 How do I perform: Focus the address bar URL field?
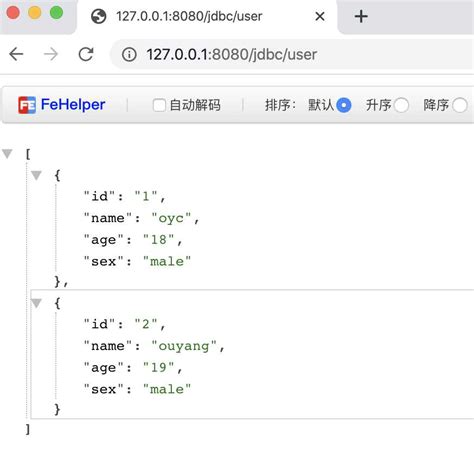pyautogui.click(x=292, y=54)
